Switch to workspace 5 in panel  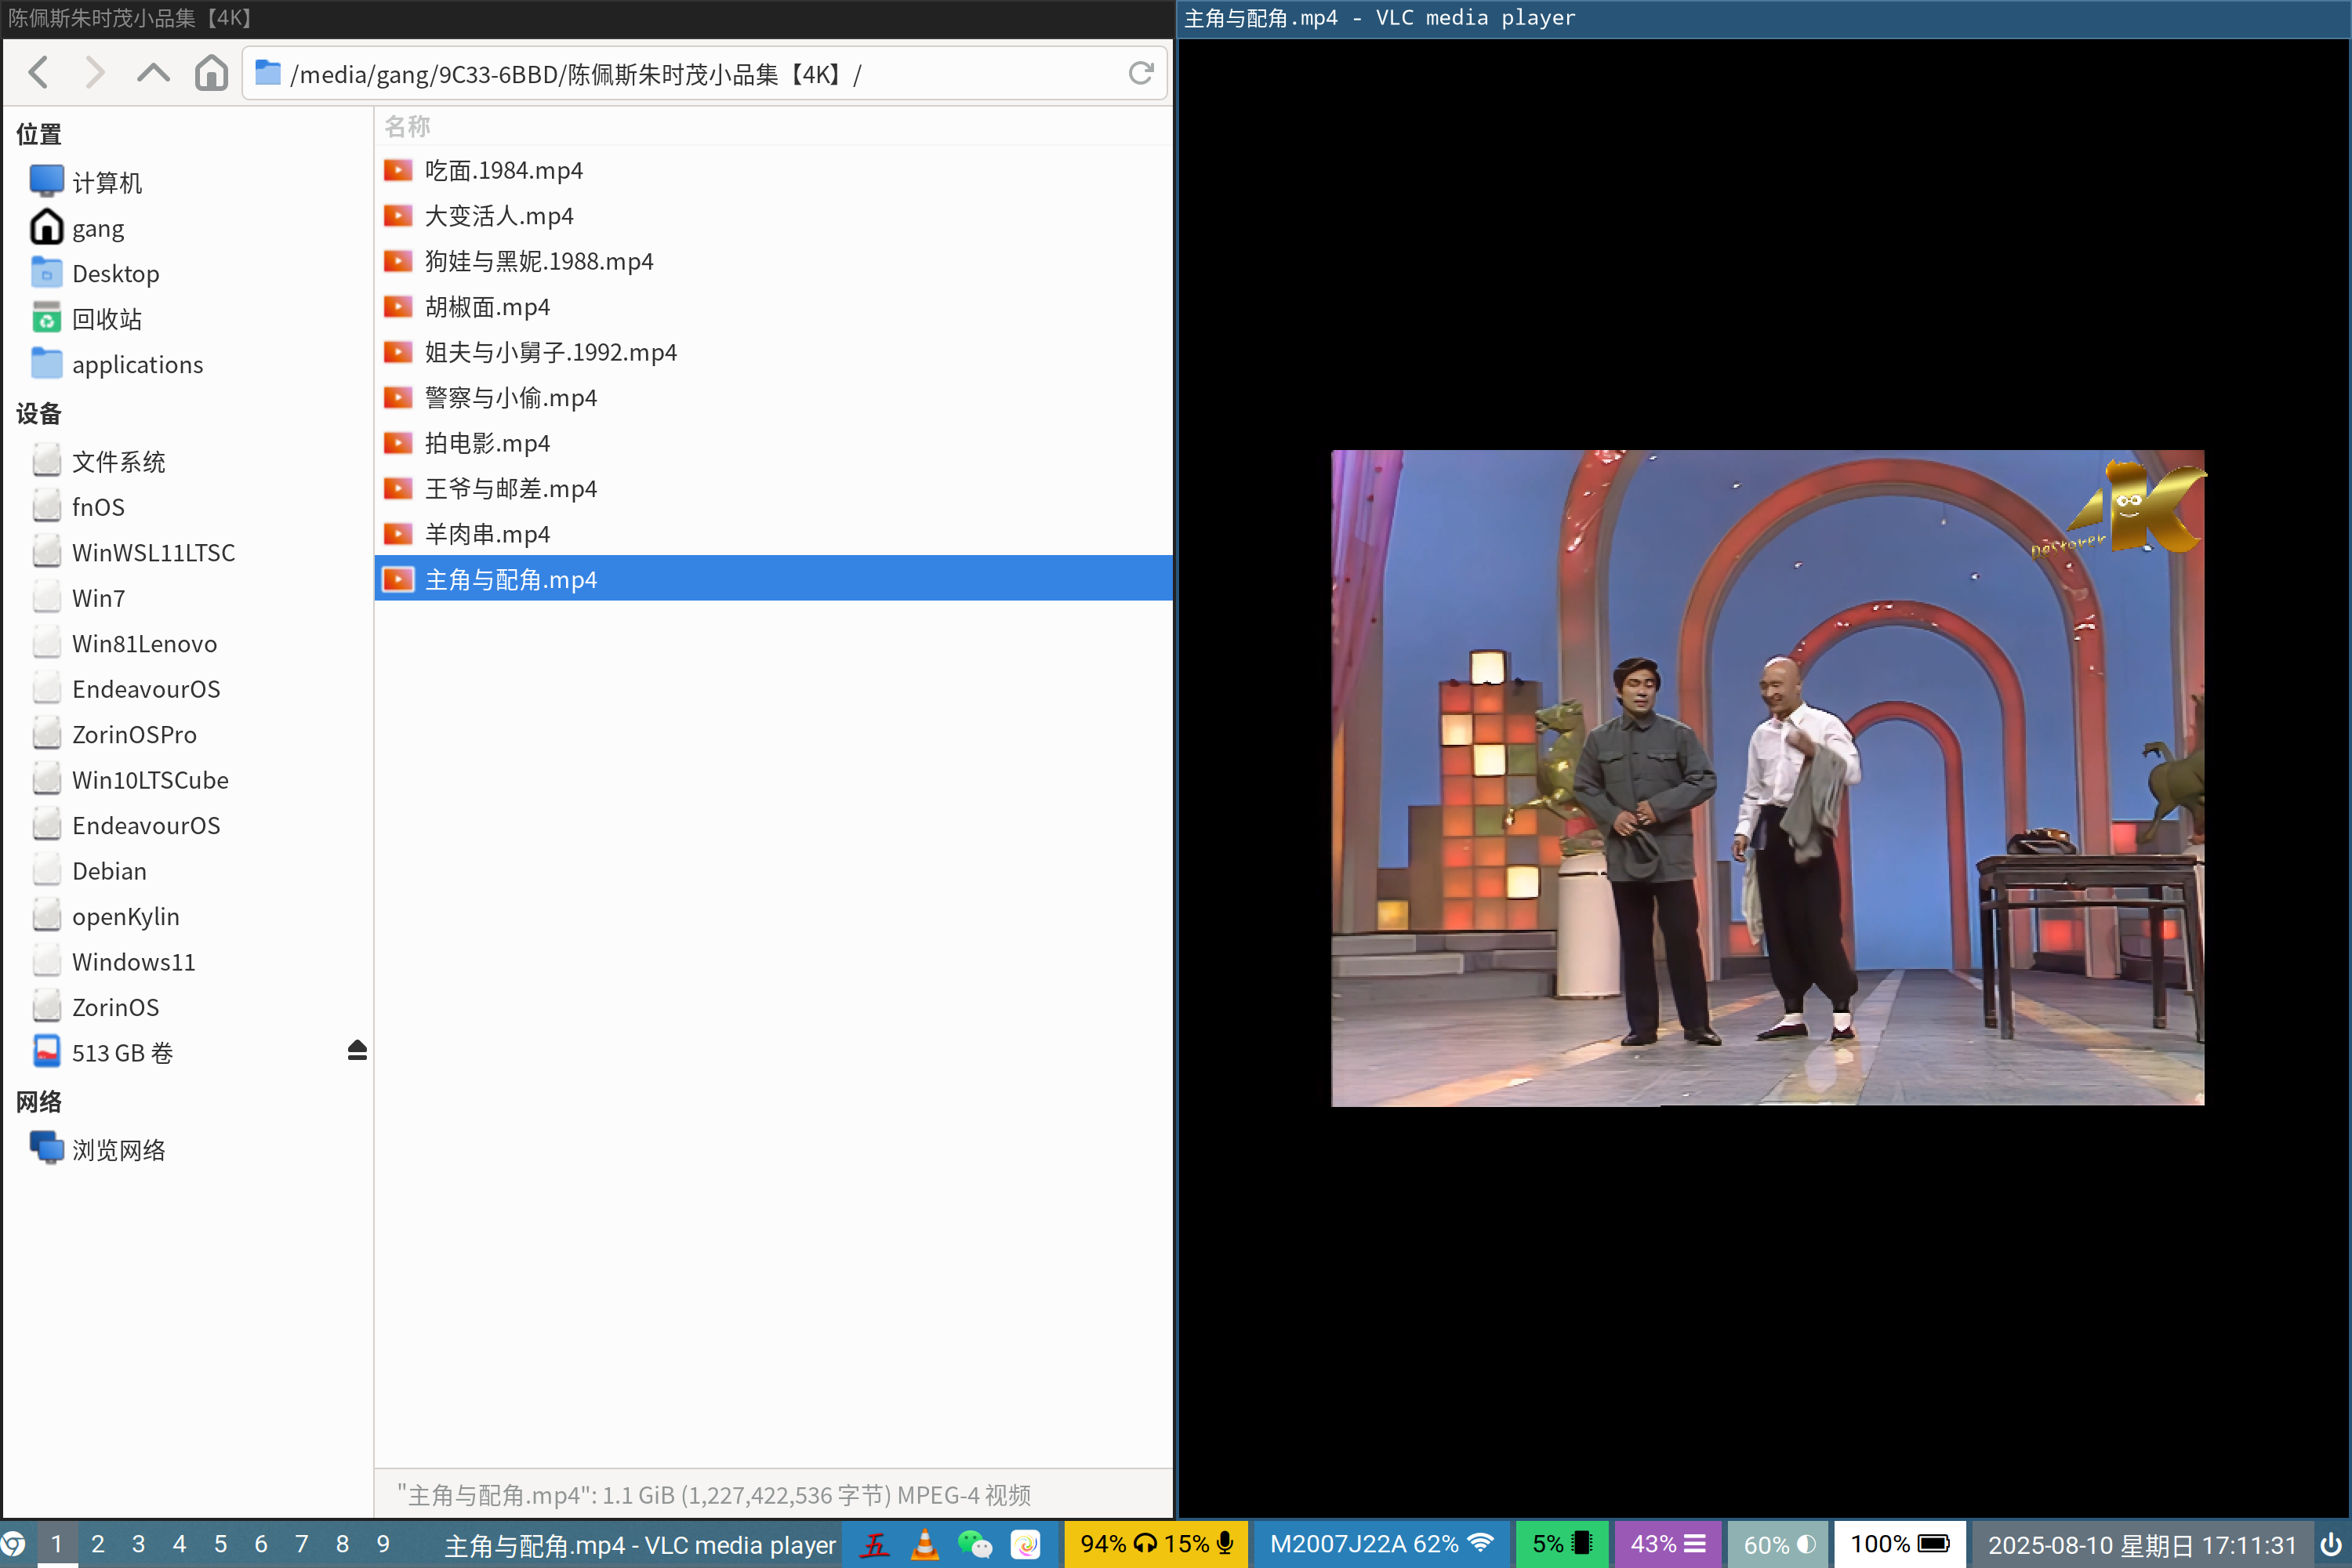tap(221, 1544)
